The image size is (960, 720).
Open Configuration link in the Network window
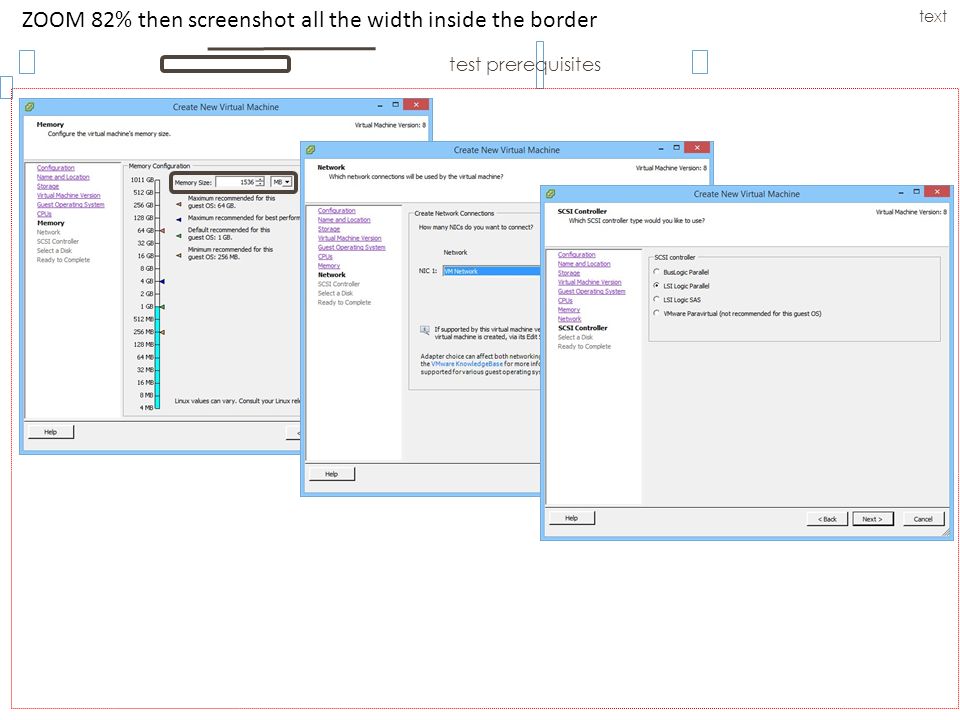click(337, 211)
